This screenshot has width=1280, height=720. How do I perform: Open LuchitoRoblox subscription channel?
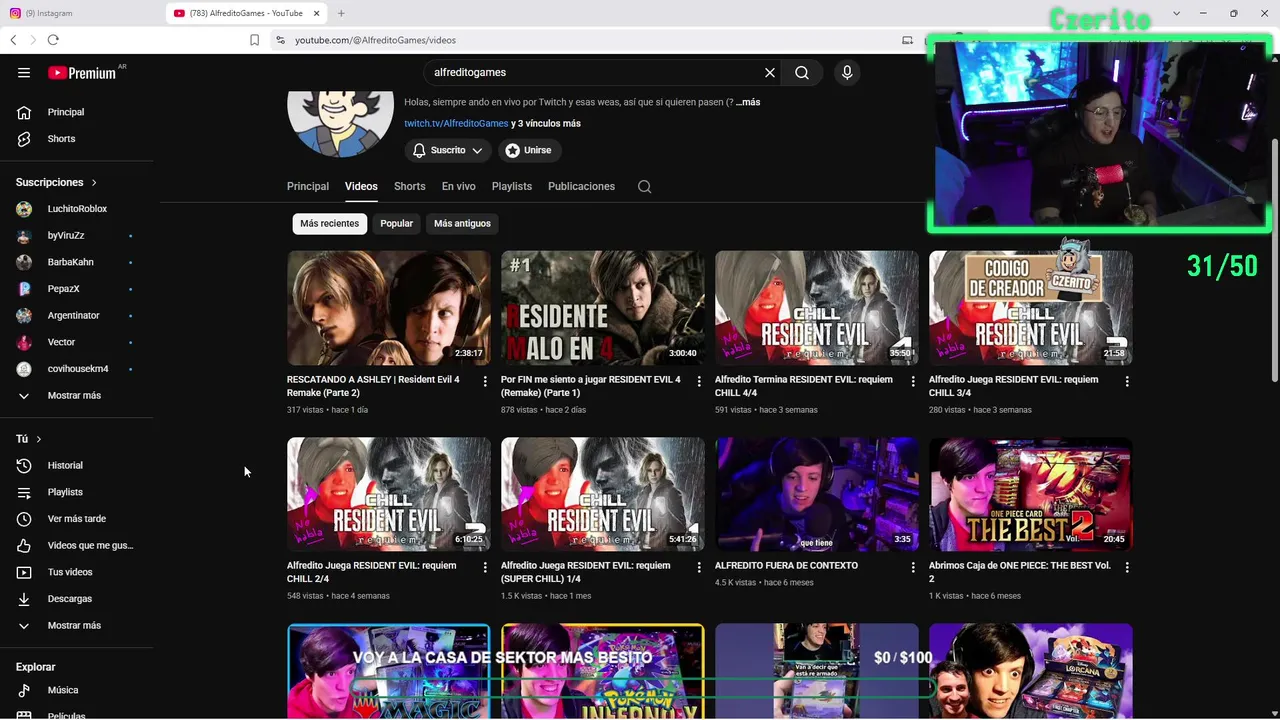point(77,209)
